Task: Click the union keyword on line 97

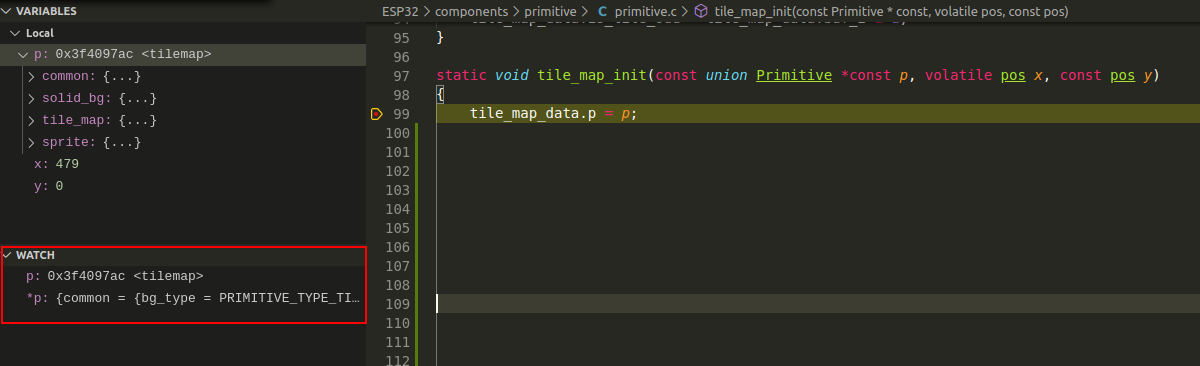Action: pos(727,76)
